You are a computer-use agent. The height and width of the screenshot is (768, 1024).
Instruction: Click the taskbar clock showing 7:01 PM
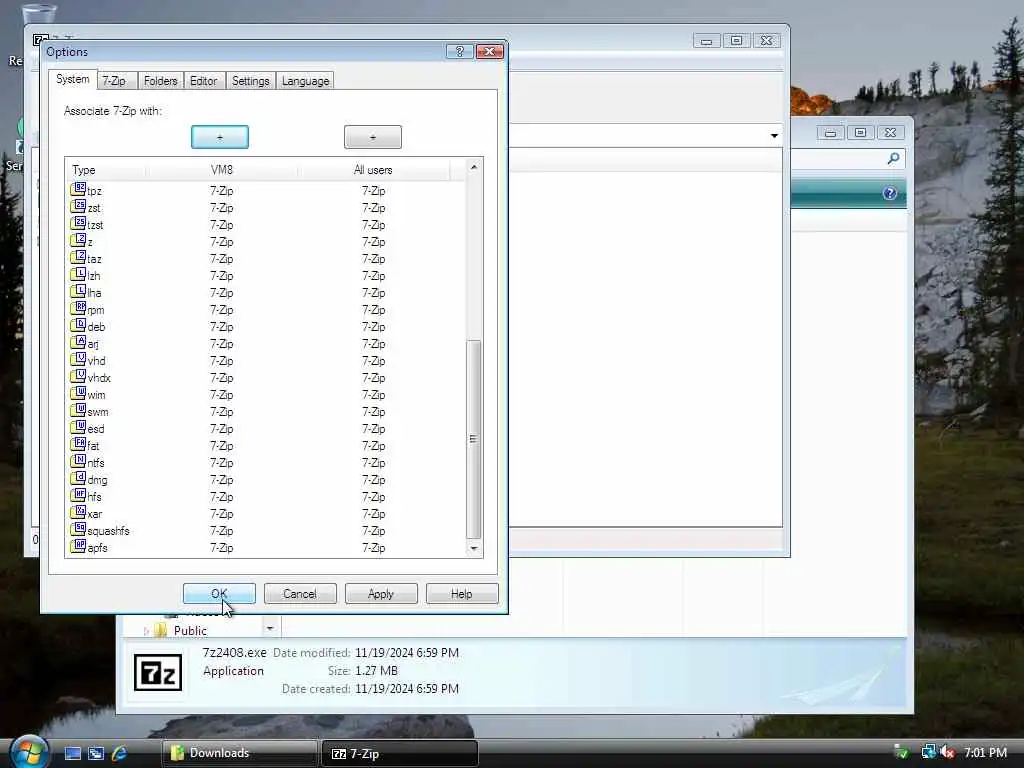pyautogui.click(x=985, y=752)
